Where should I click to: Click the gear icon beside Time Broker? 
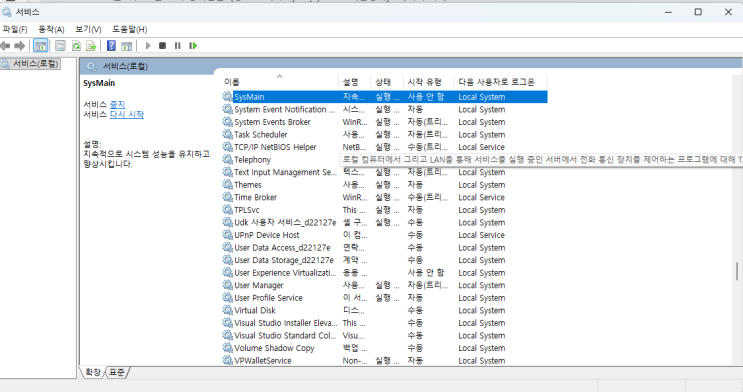[227, 197]
